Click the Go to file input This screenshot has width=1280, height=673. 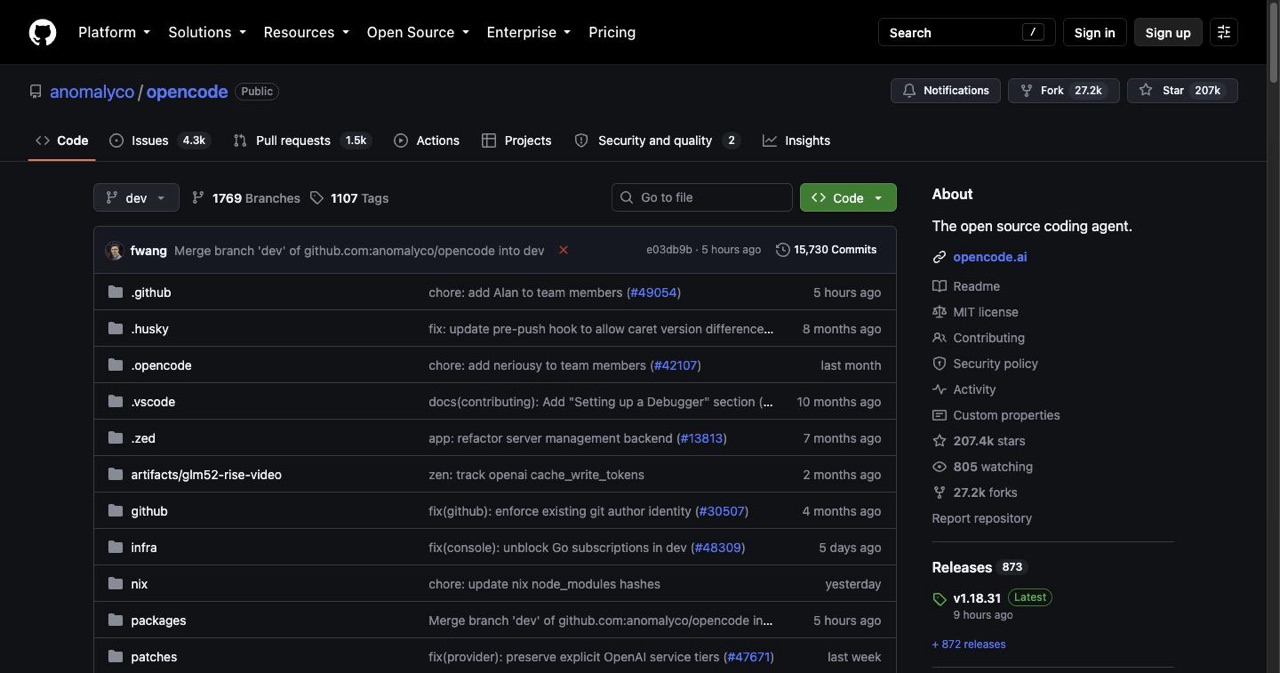702,198
